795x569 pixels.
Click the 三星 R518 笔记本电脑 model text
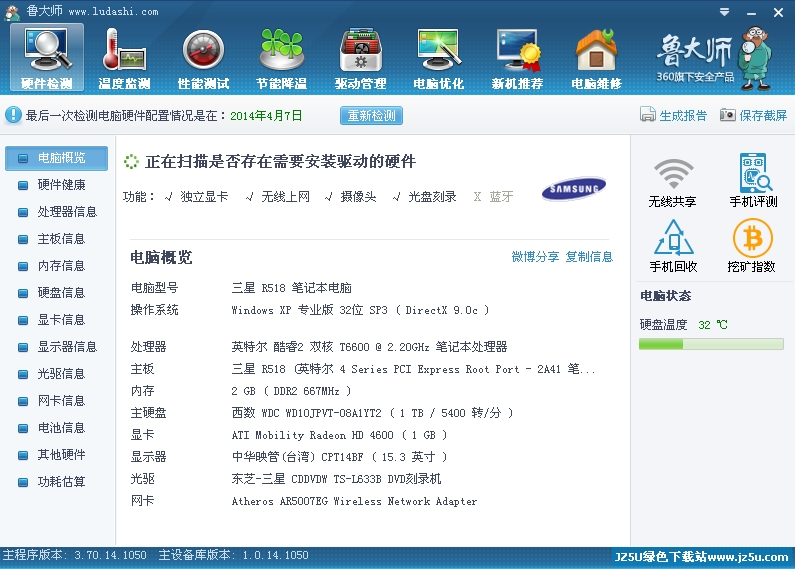(292, 288)
